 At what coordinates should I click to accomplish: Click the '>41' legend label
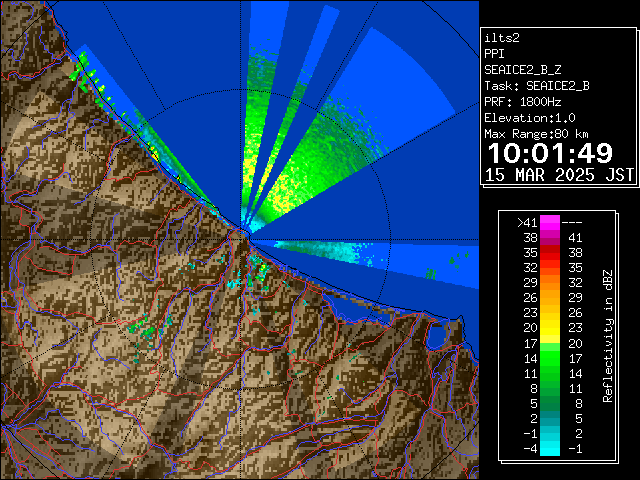tap(527, 223)
